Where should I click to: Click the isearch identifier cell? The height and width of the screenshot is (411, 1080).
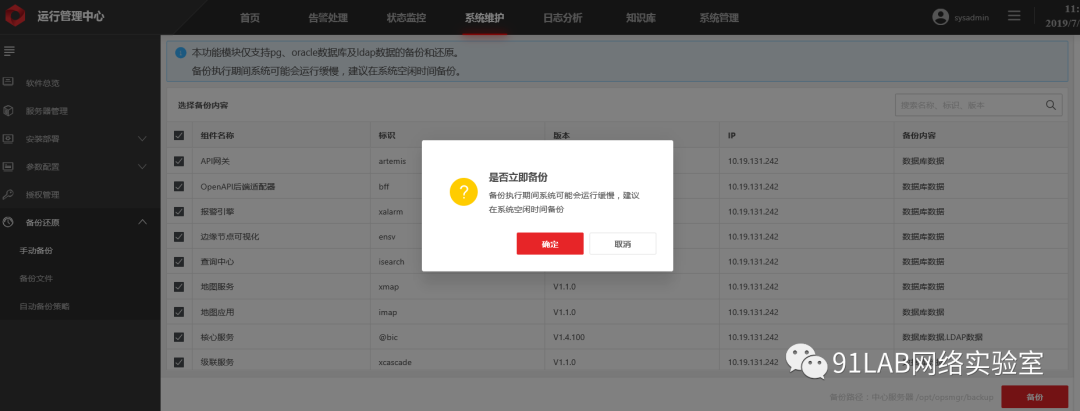391,262
